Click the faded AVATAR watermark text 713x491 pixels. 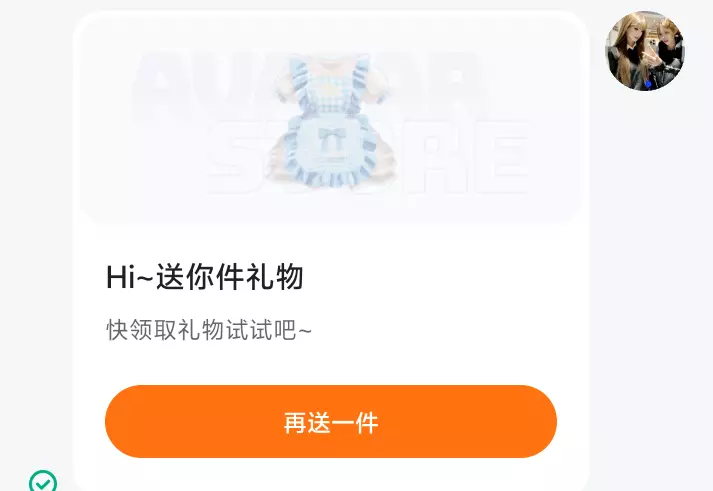[x=309, y=86]
